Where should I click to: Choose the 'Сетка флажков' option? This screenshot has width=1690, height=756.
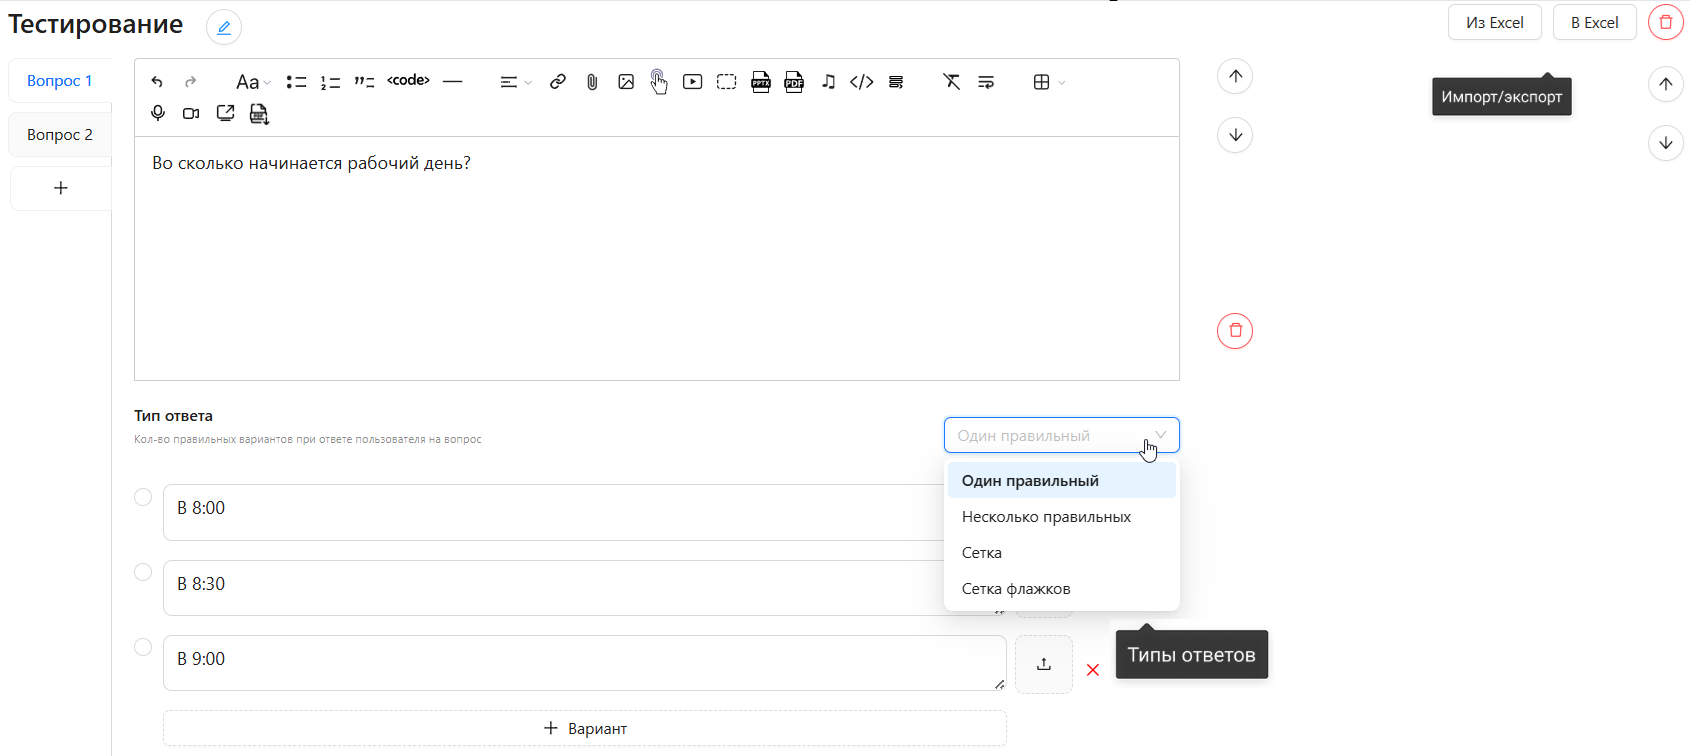pos(1016,589)
